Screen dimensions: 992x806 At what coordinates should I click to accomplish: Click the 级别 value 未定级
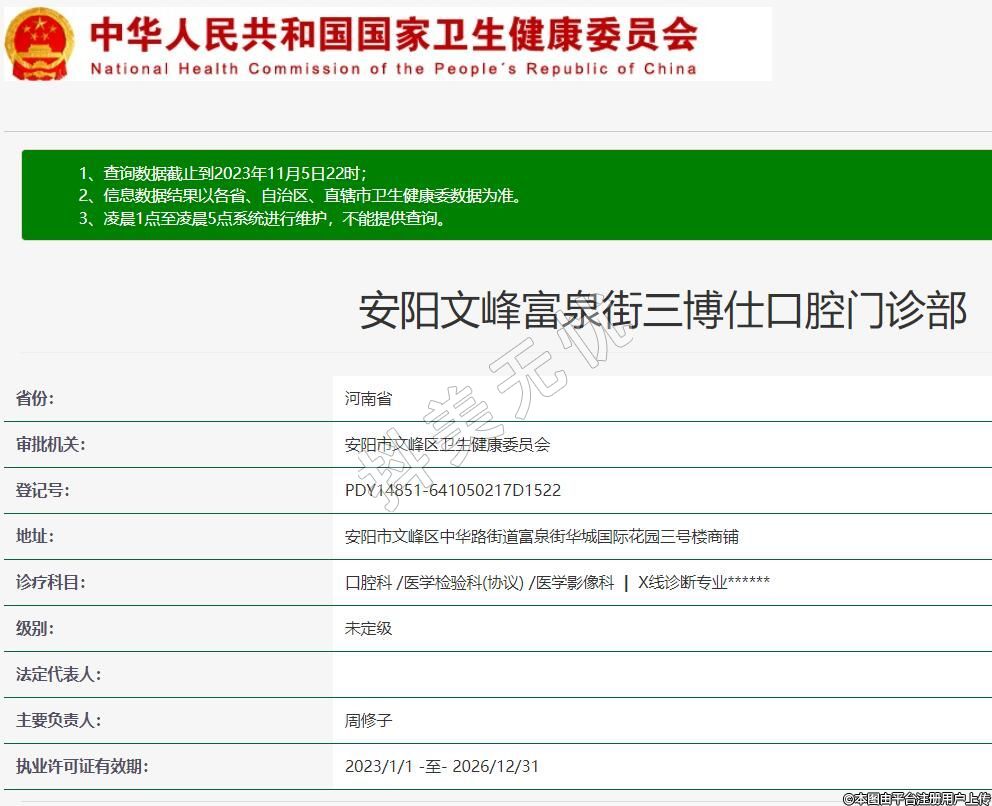pos(368,629)
